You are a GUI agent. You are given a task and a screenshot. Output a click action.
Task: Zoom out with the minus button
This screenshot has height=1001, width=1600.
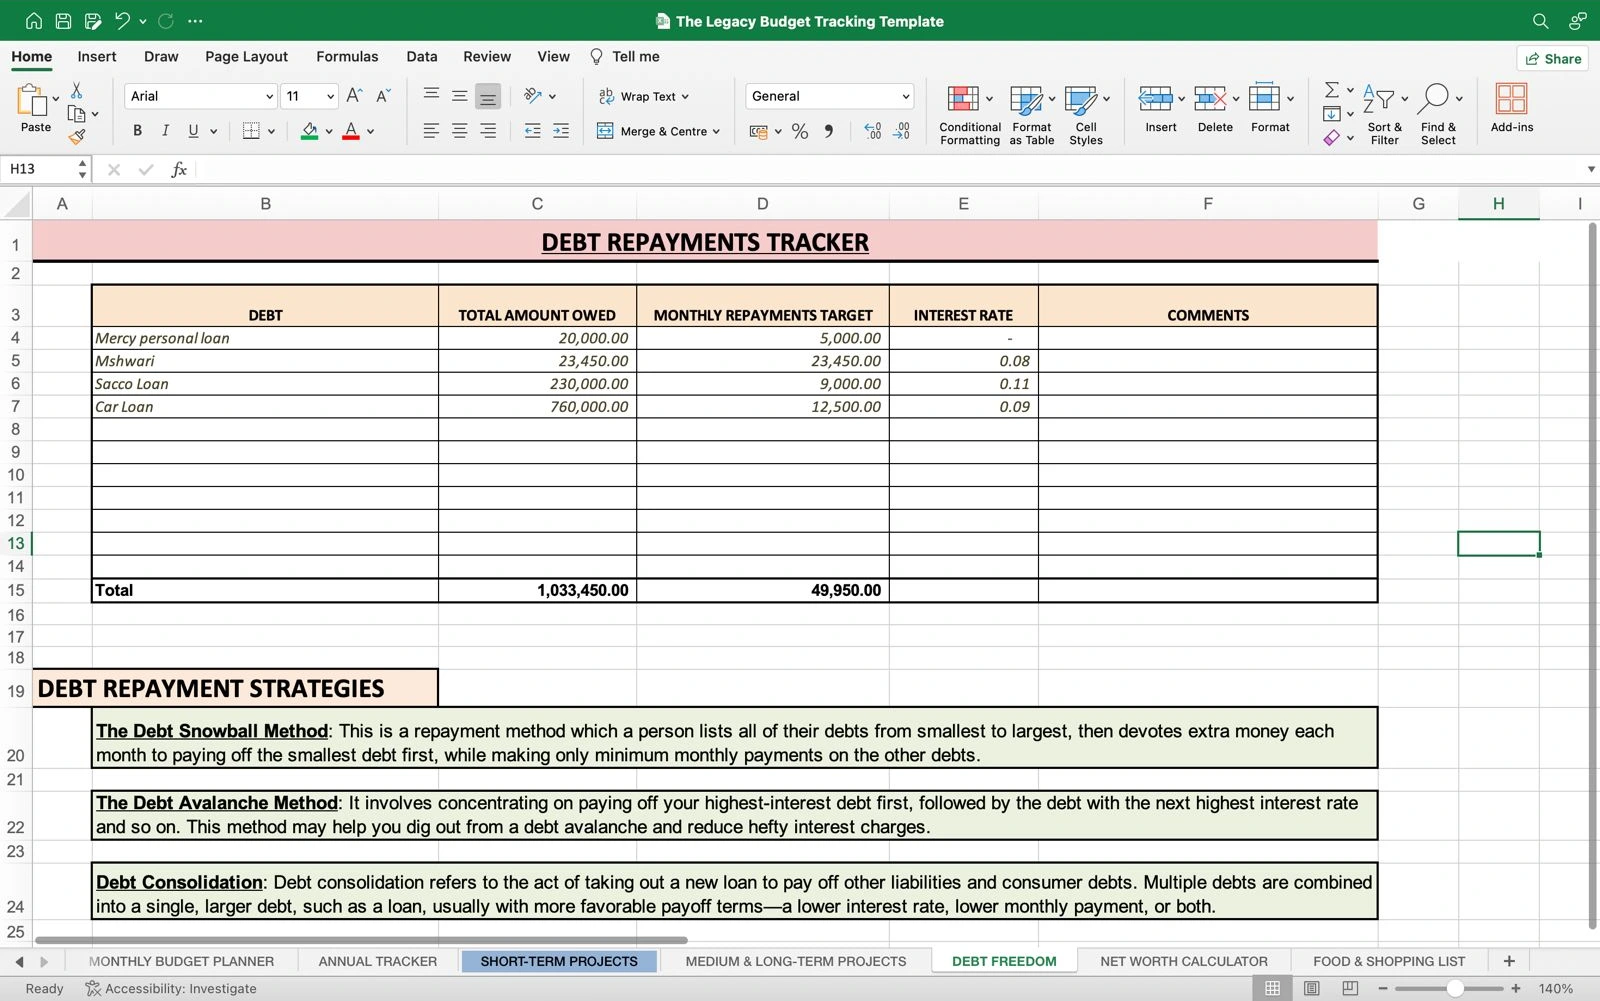coord(1383,989)
